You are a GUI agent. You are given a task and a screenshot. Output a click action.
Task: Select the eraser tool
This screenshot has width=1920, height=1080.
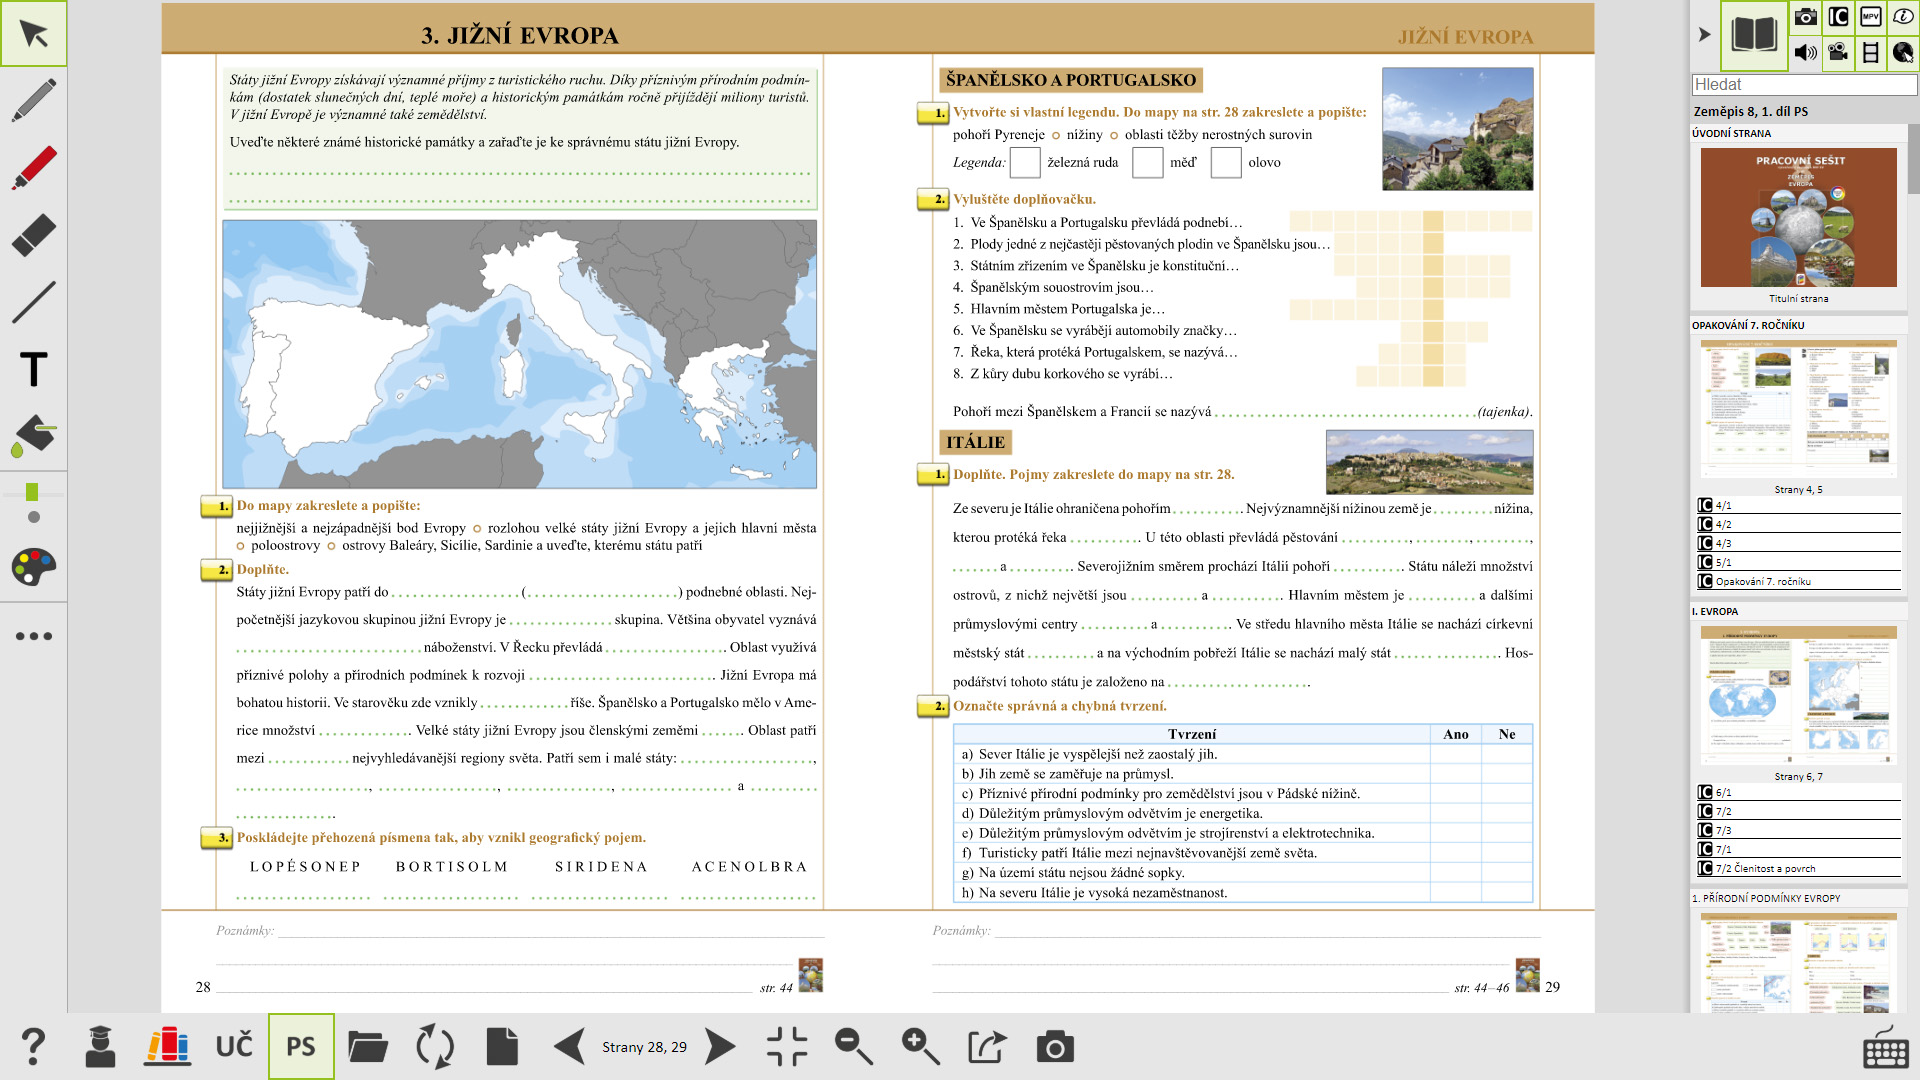pos(34,235)
